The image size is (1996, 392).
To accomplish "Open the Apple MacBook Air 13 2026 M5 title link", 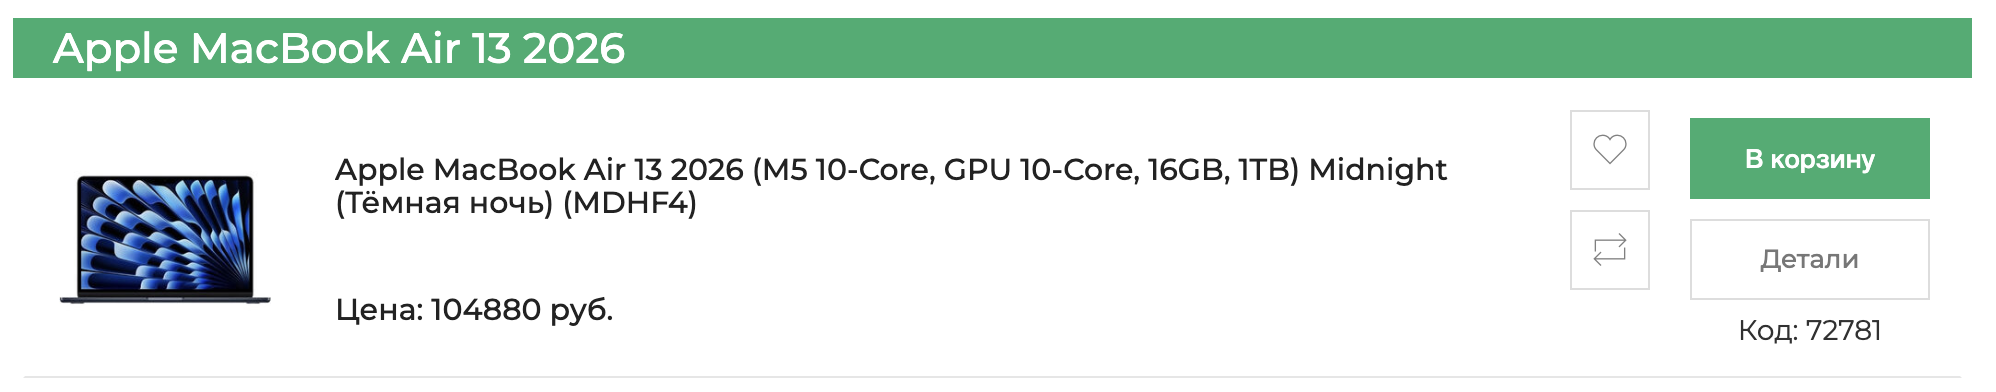I will click(x=890, y=186).
